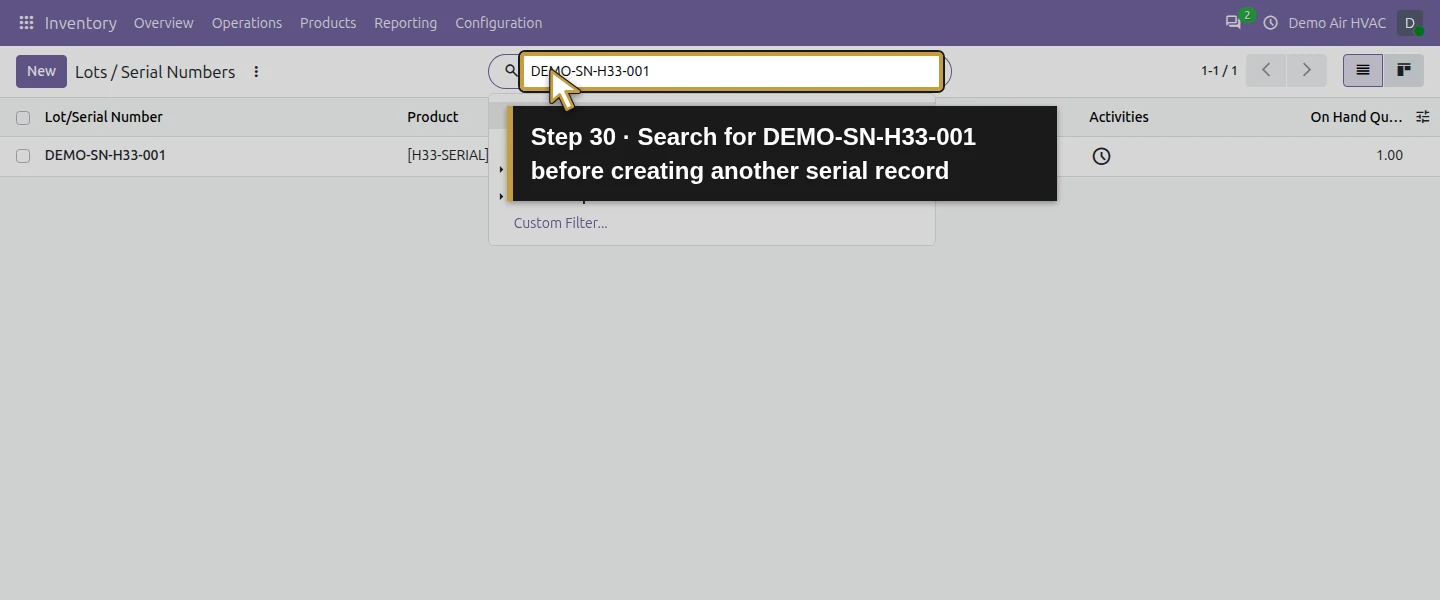Viewport: 1440px width, 600px height.
Task: Choose Custom Filter... in search dropdown
Action: 560,223
